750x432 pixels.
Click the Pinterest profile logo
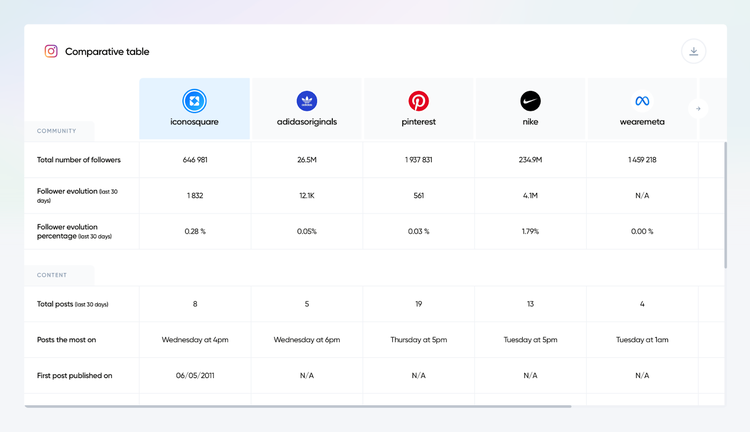pyautogui.click(x=419, y=101)
